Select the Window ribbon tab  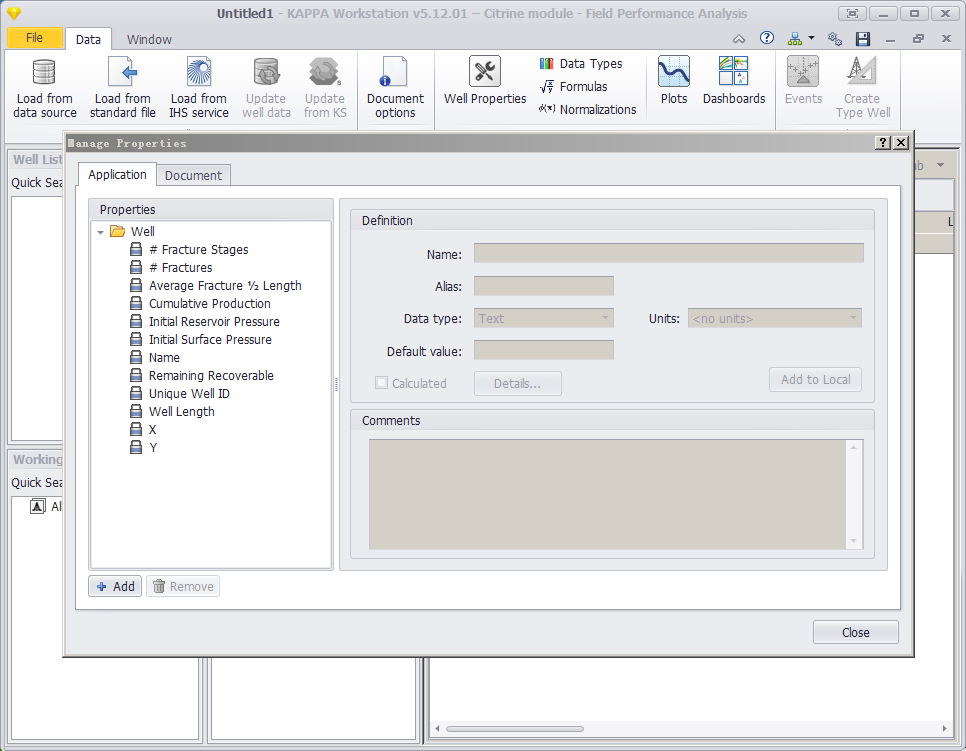[x=149, y=39]
